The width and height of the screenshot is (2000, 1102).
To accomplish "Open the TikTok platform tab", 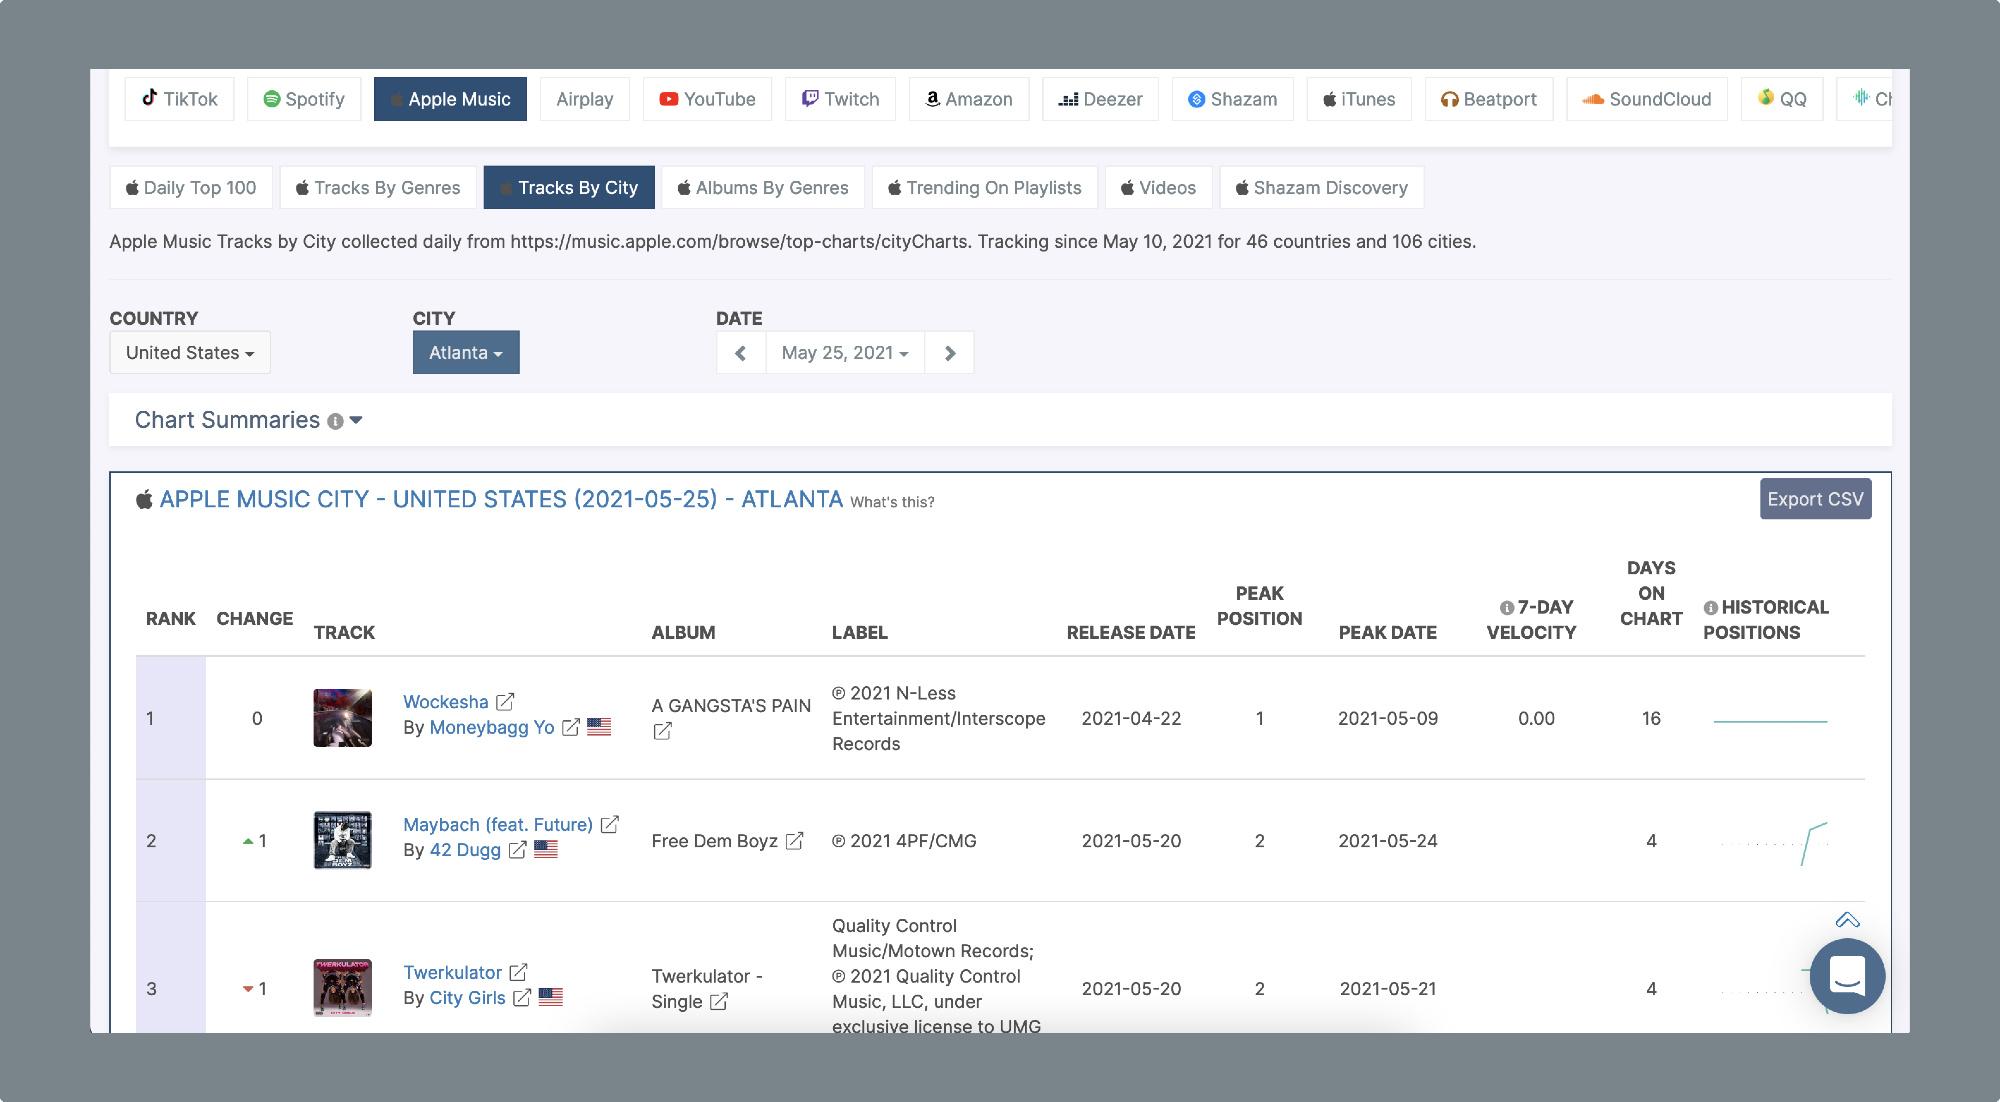I will point(179,99).
